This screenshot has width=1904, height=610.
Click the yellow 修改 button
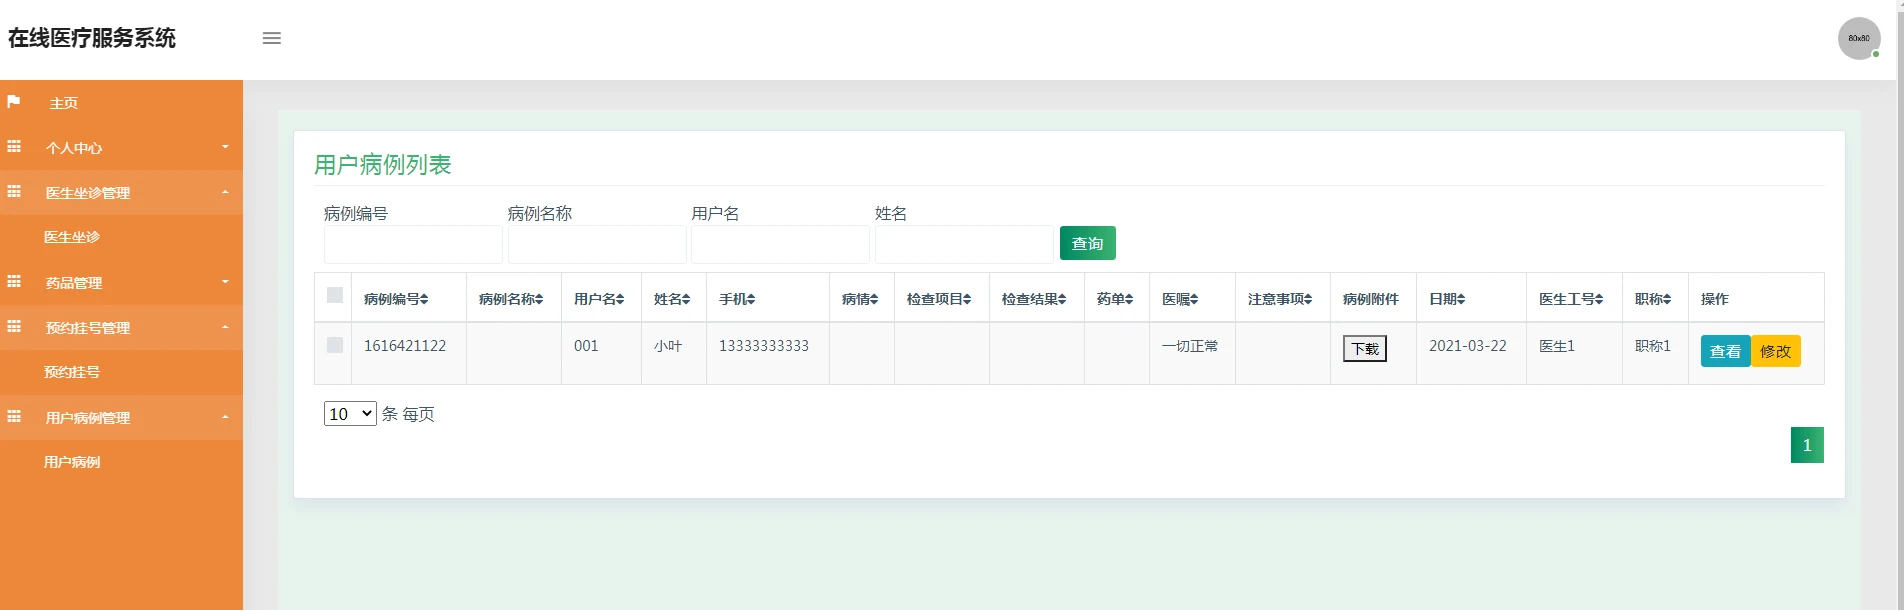[x=1776, y=351]
